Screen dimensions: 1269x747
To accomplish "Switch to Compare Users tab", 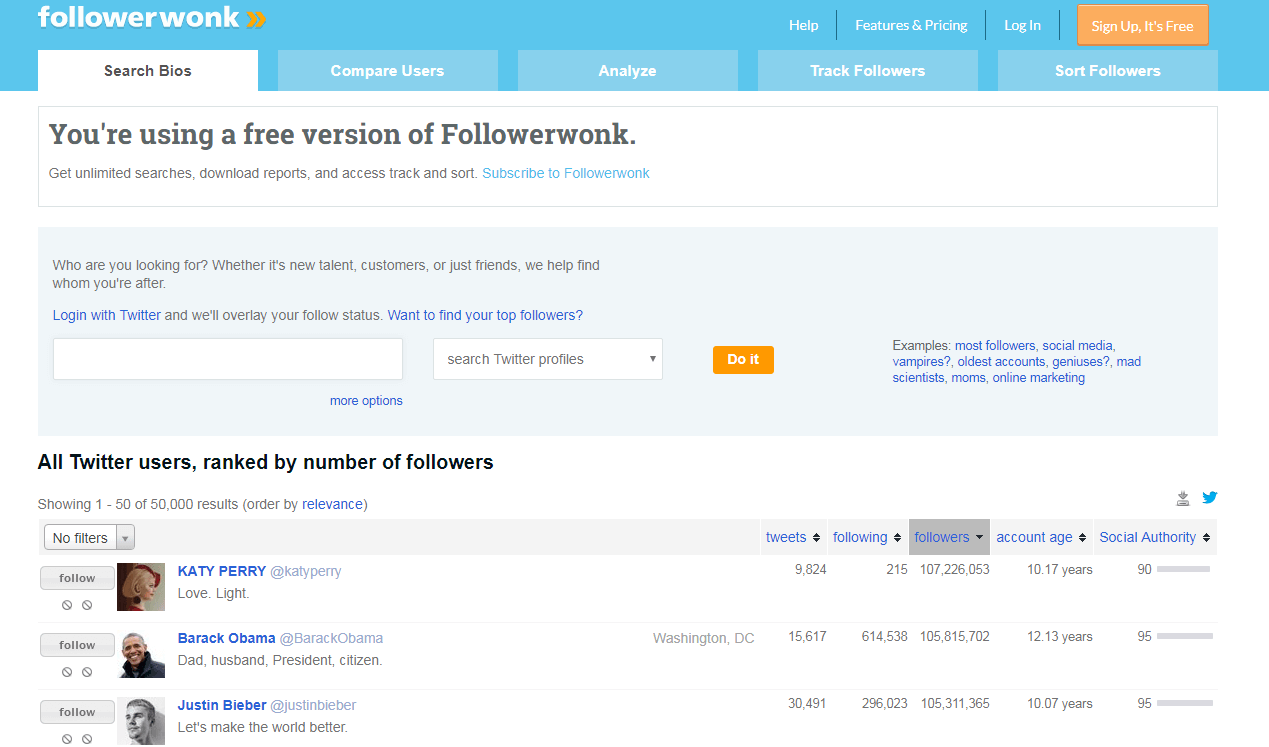I will 387,71.
